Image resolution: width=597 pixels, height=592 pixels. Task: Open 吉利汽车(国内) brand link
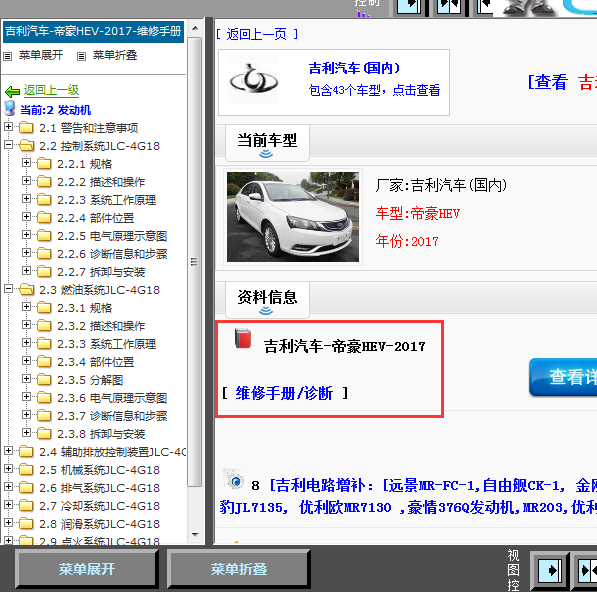[x=354, y=68]
